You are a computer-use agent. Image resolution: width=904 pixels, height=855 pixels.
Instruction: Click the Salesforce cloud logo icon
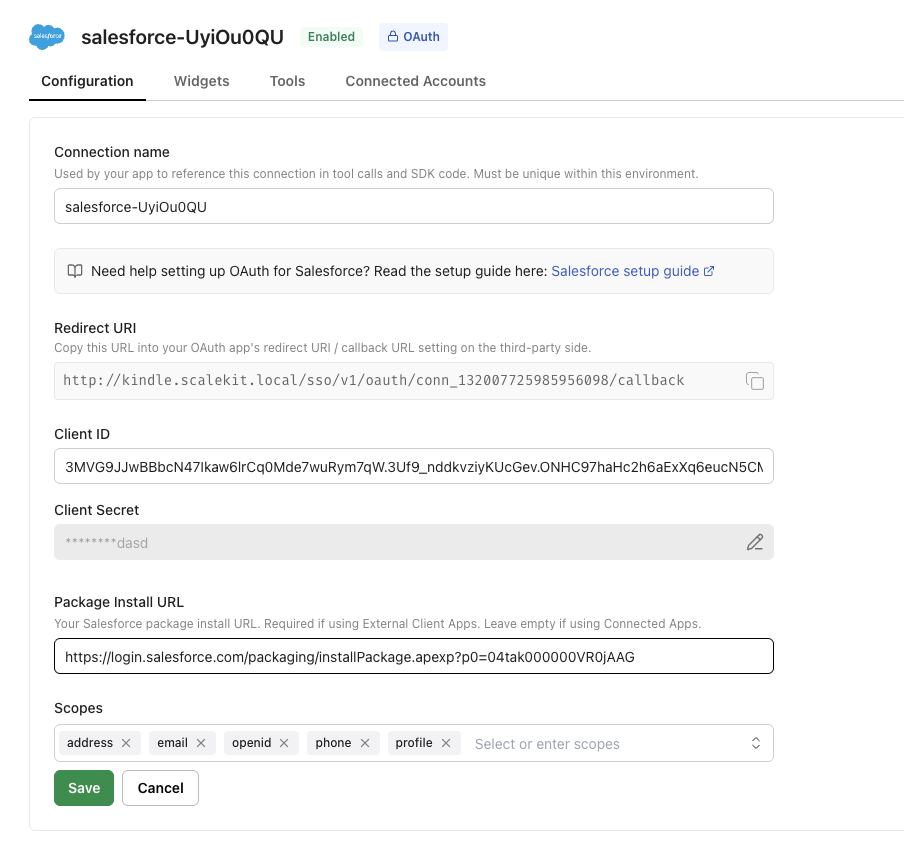pyautogui.click(x=47, y=37)
